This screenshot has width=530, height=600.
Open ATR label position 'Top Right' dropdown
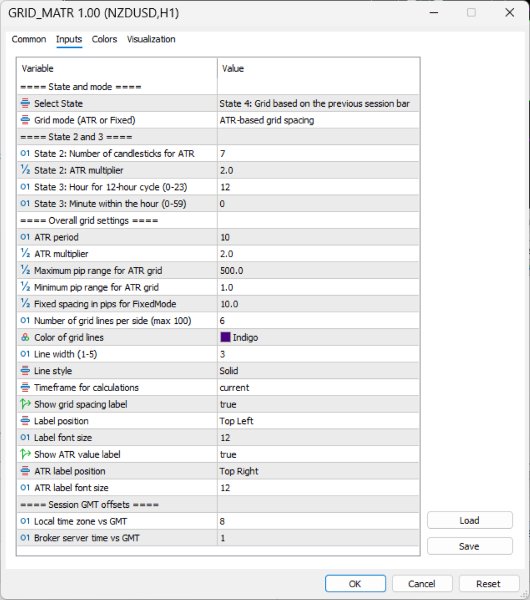pyautogui.click(x=318, y=471)
